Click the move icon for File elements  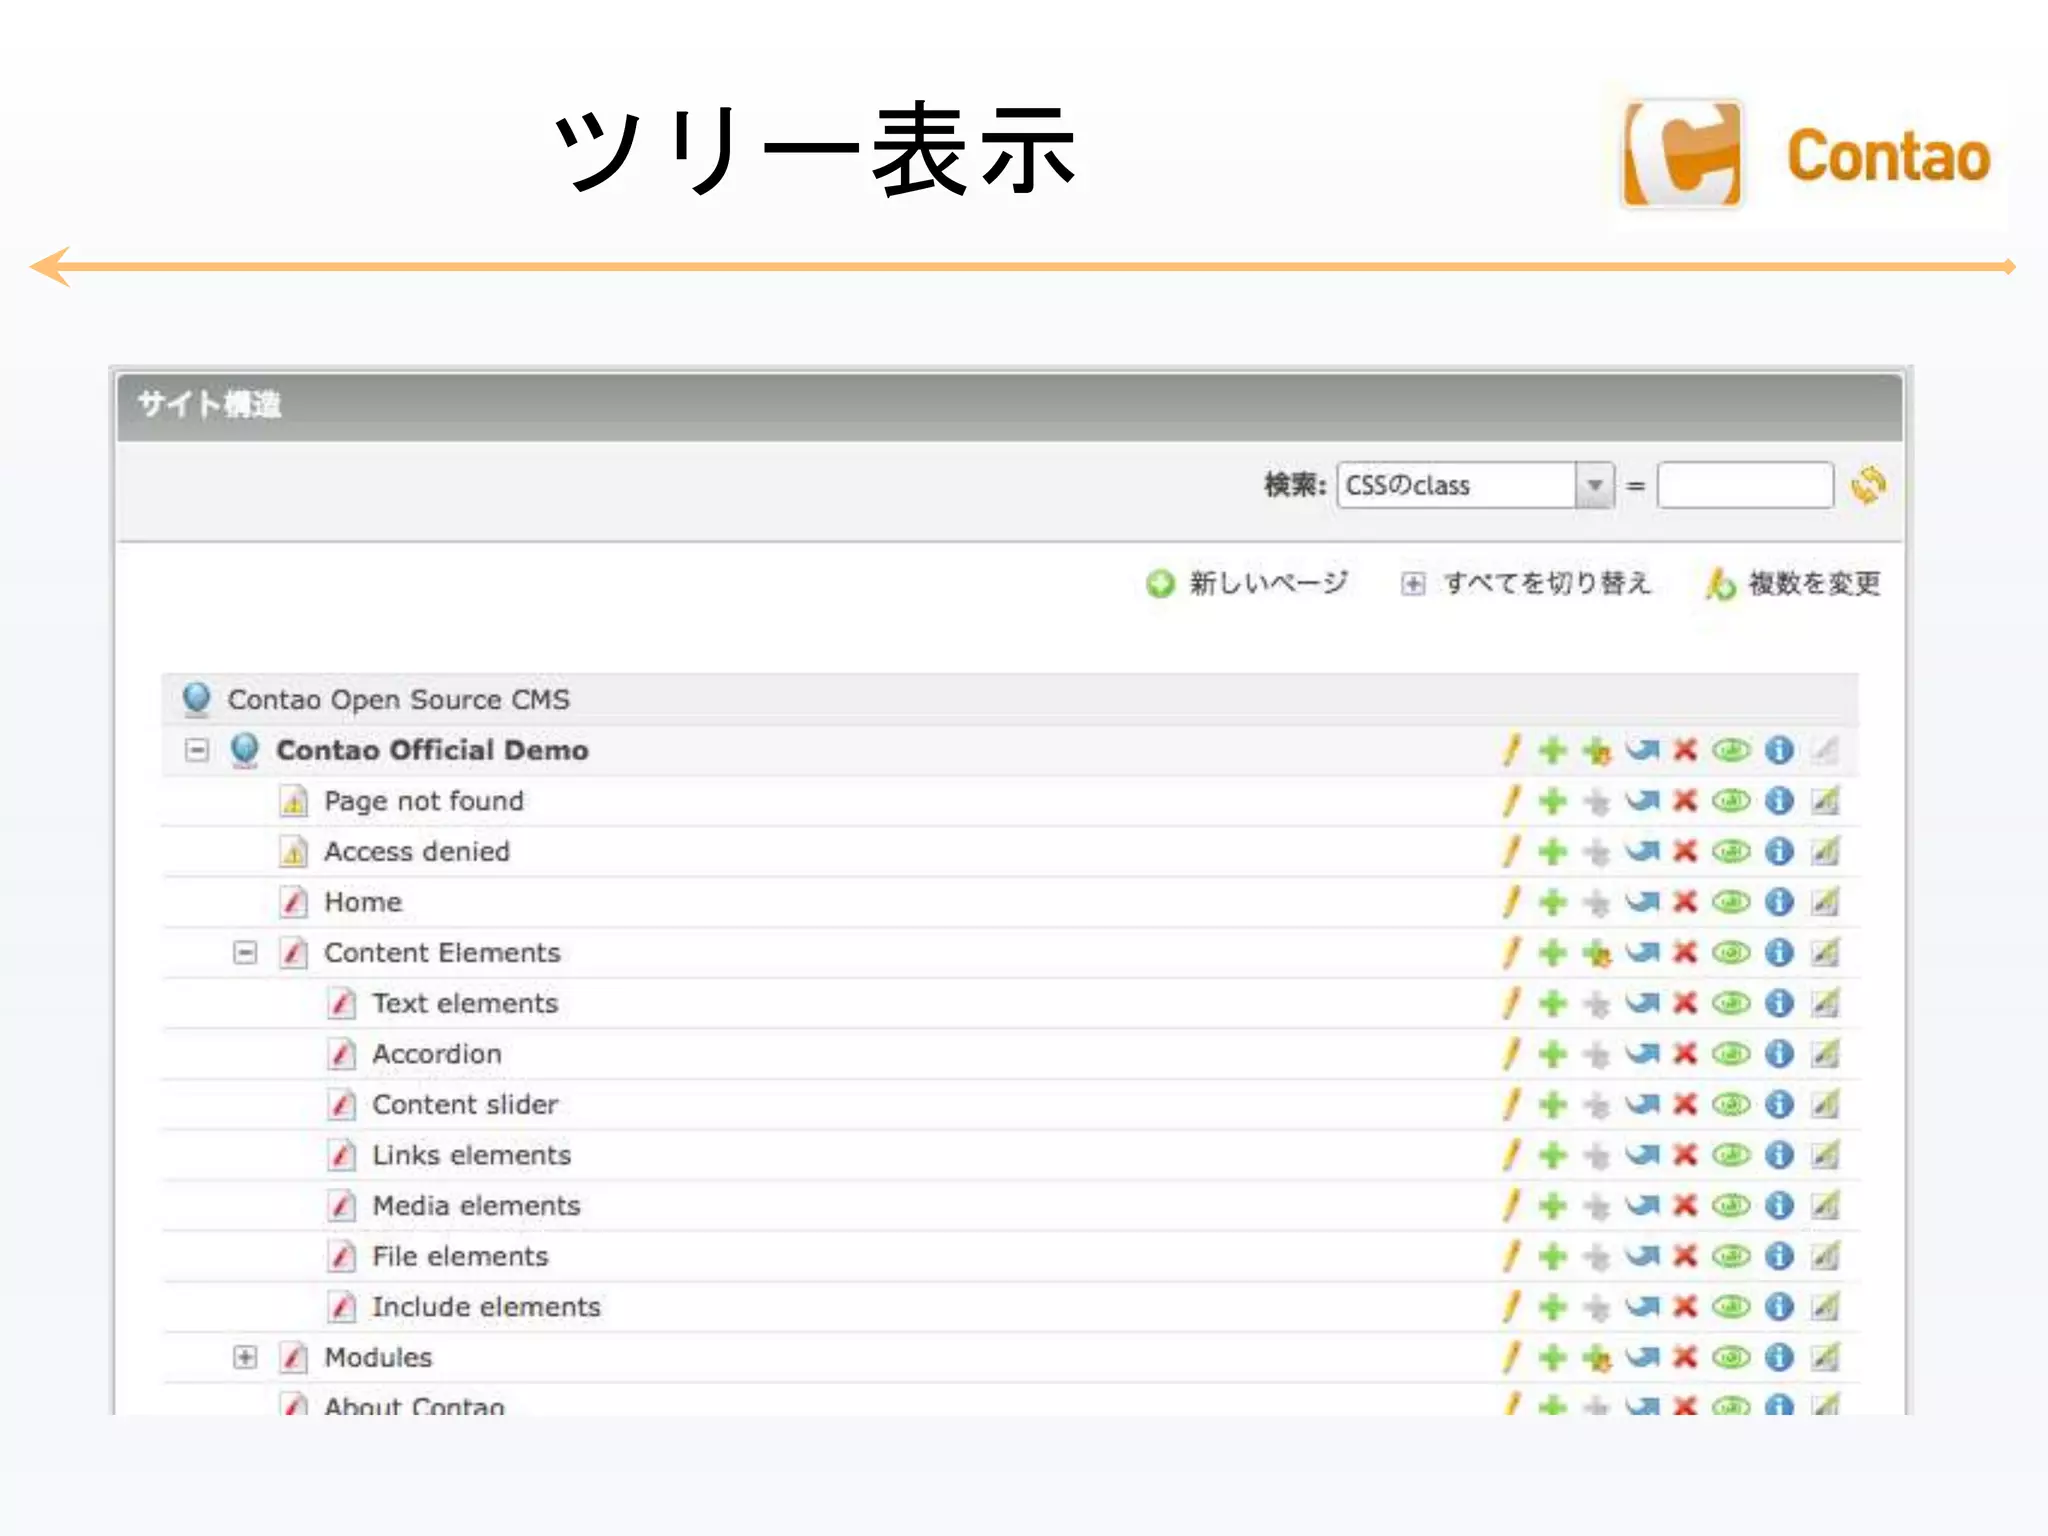click(1642, 1256)
